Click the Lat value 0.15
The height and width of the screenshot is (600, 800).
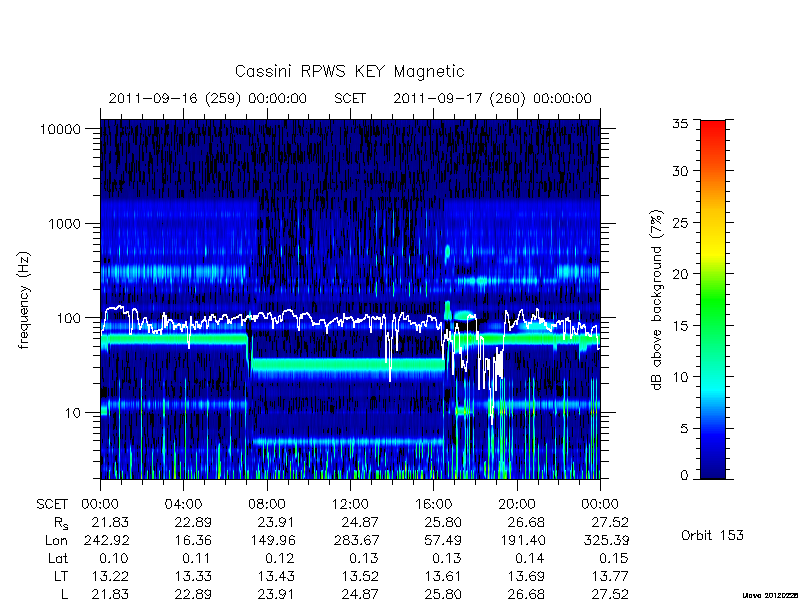[614, 559]
